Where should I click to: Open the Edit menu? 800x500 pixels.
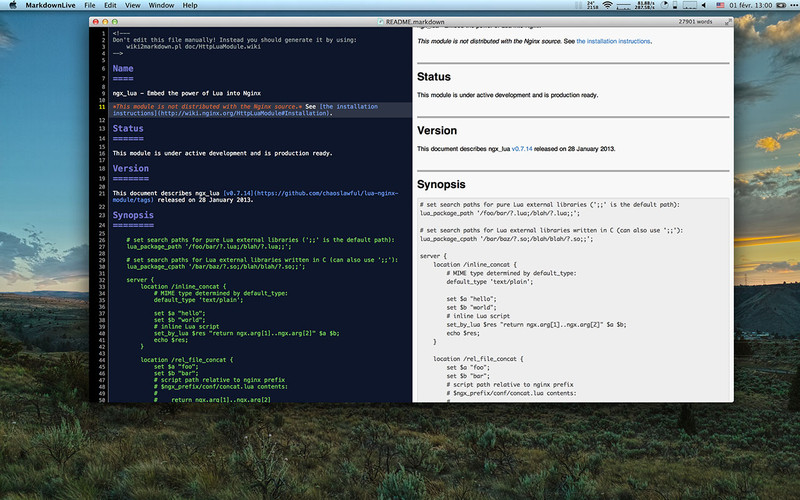point(110,5)
